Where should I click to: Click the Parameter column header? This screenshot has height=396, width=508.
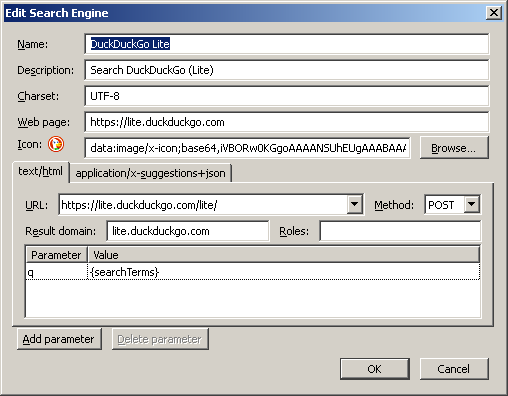(x=56, y=255)
